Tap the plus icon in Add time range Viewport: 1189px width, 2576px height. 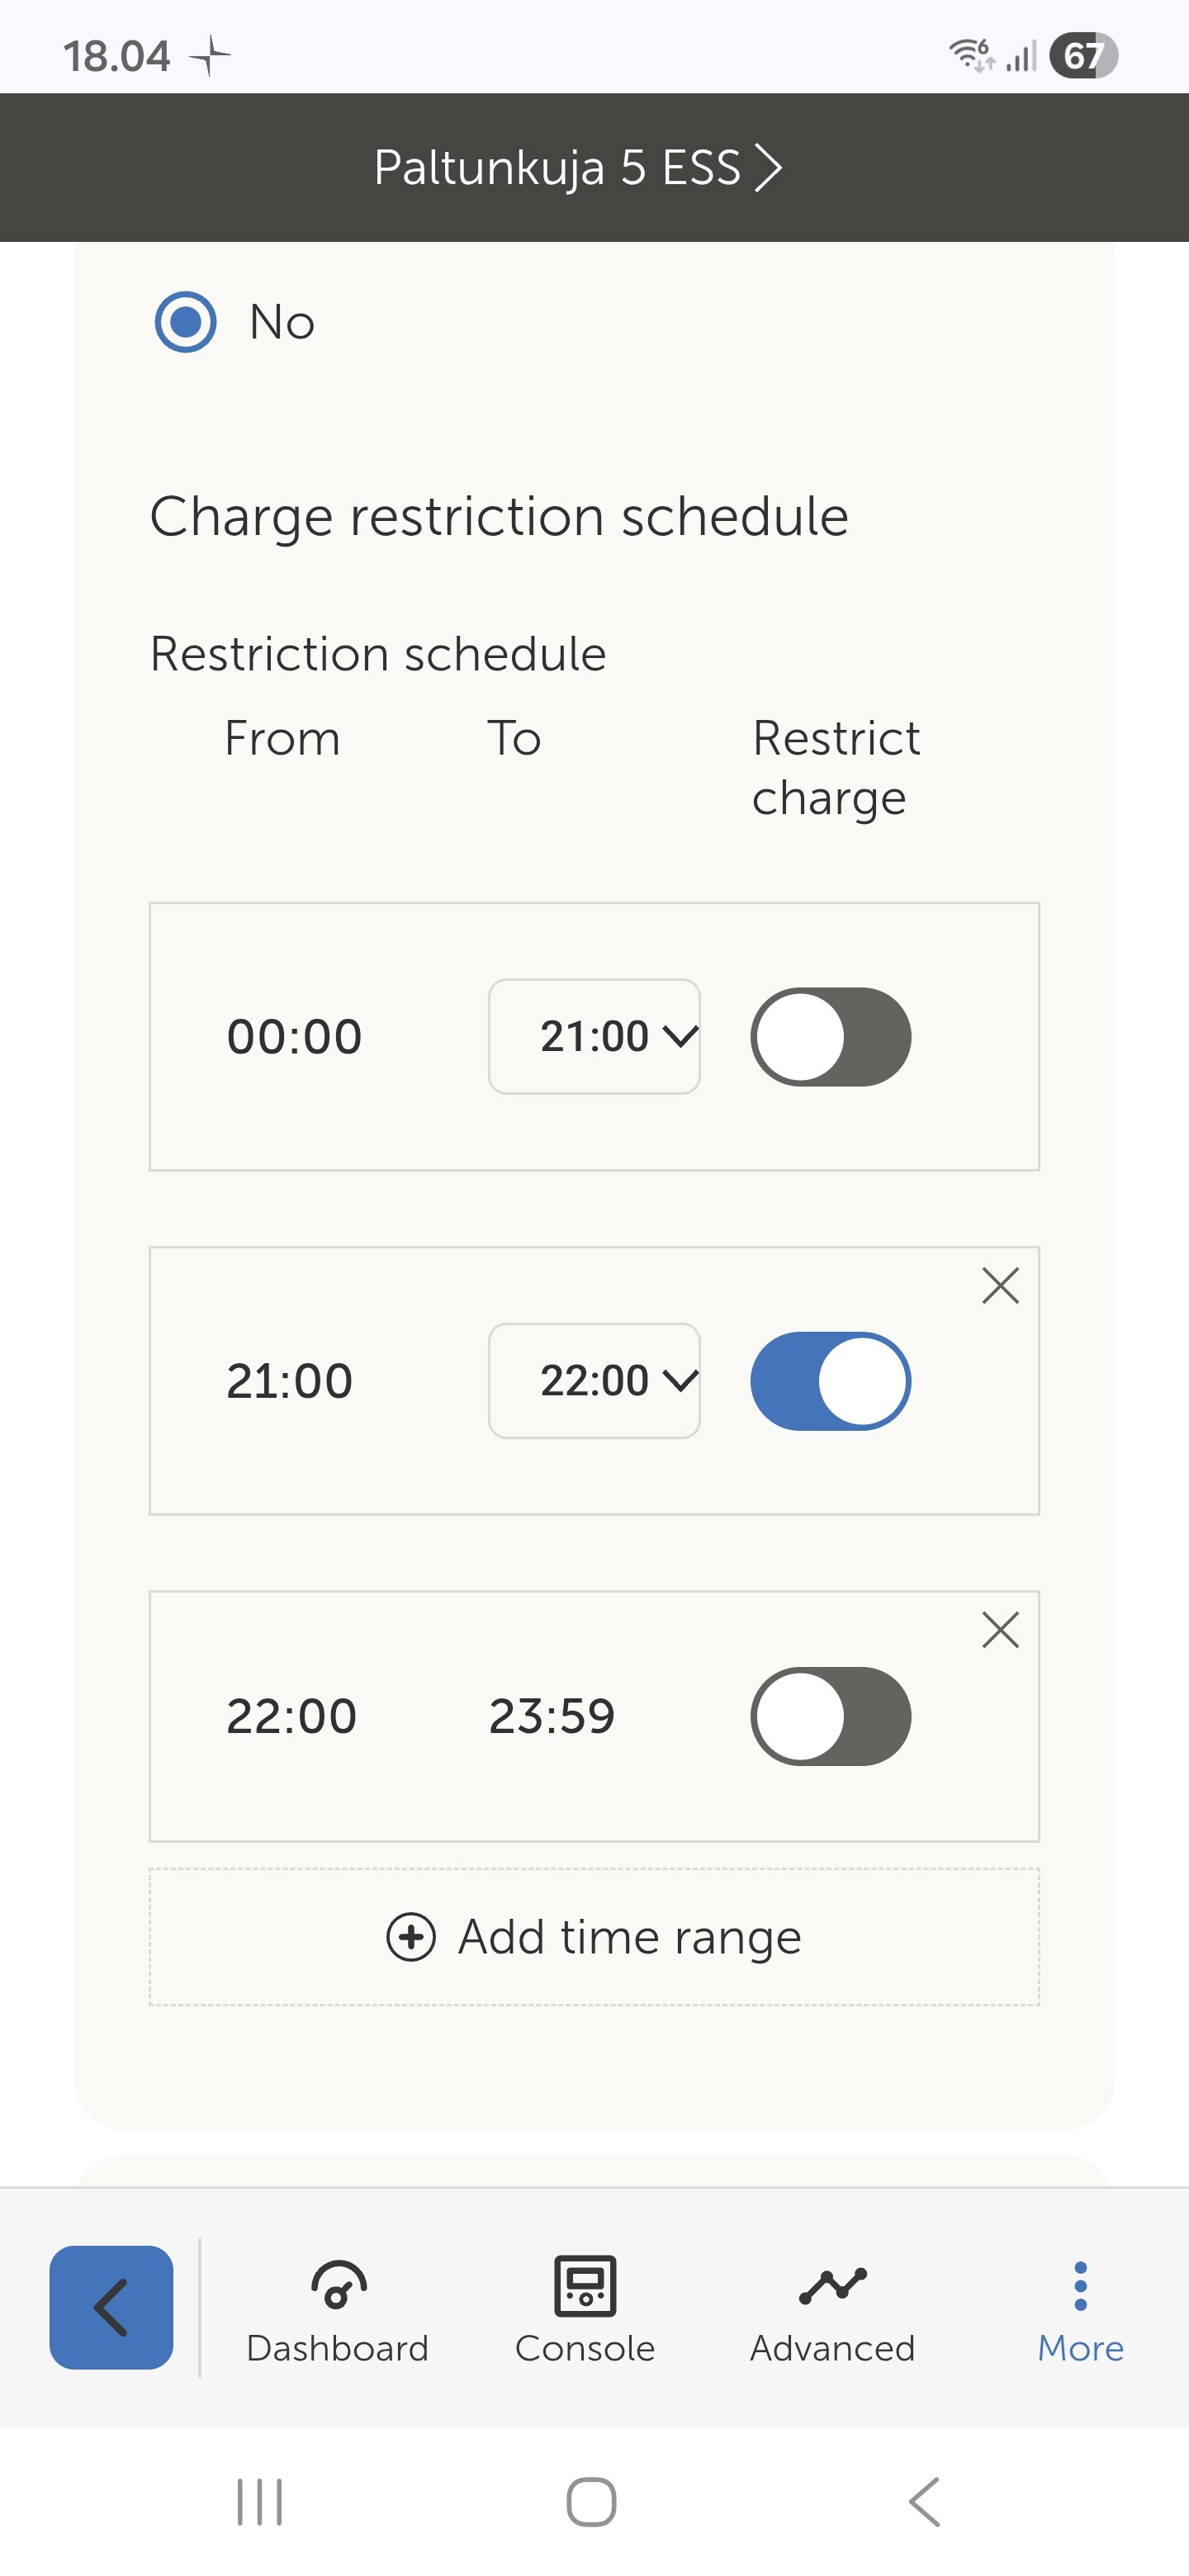tap(411, 1937)
